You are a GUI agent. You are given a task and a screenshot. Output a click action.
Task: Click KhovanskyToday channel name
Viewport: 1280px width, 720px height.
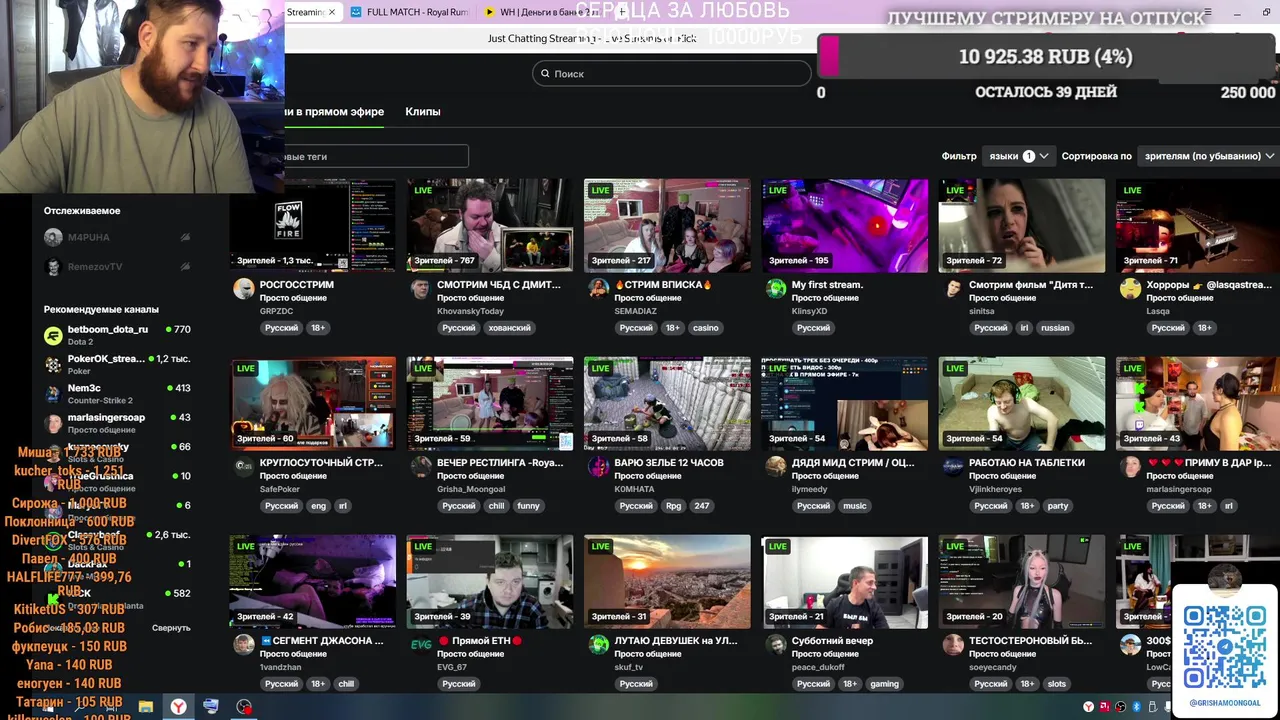tap(470, 311)
